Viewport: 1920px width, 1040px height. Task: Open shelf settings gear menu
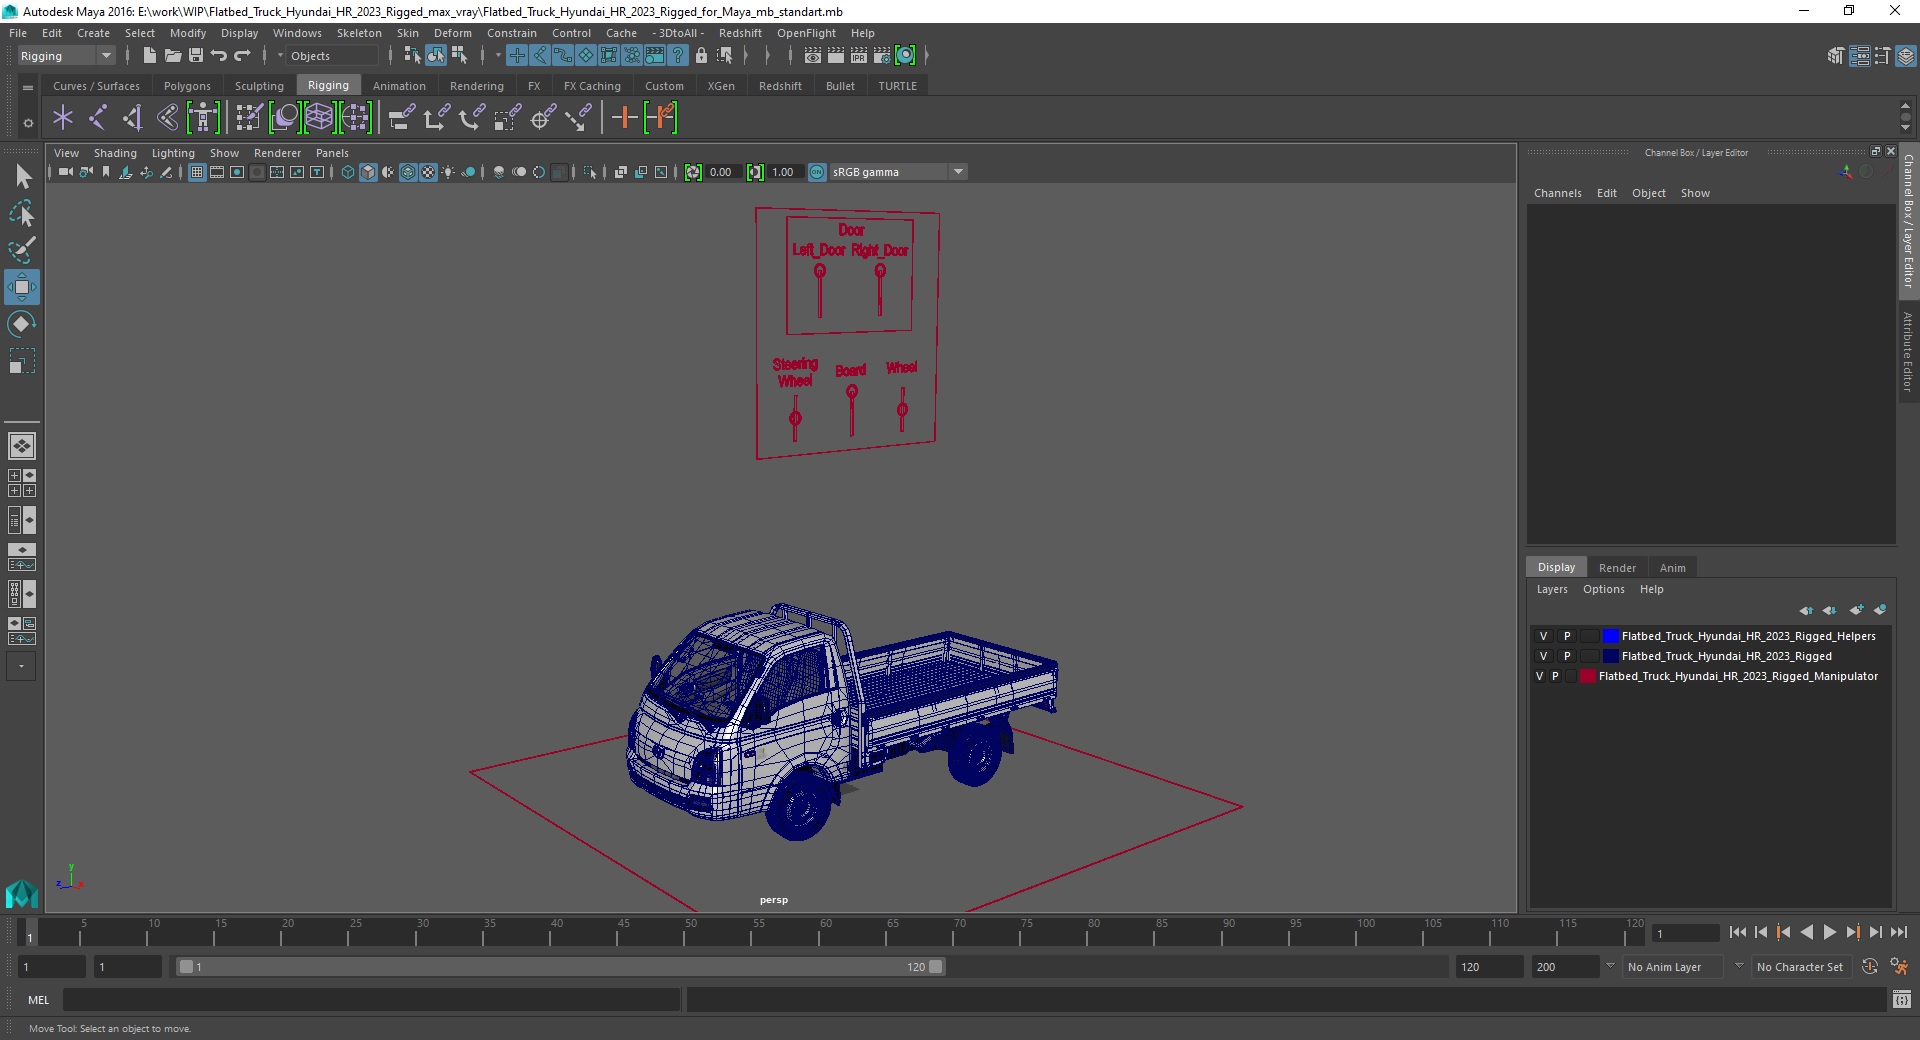coord(28,123)
